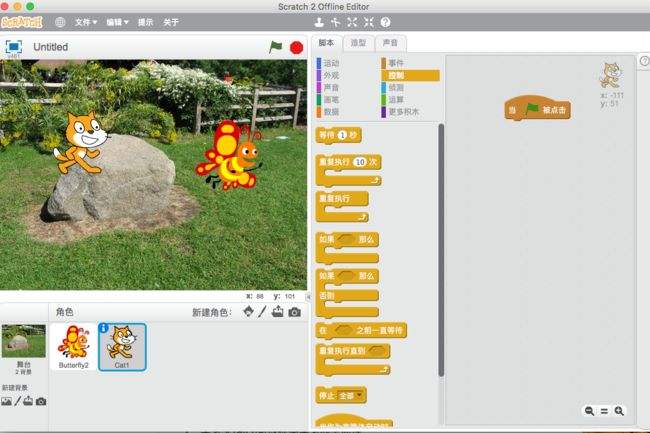Viewport: 650px width, 433px height.
Task: Zoom out the scripts area
Action: coord(589,411)
